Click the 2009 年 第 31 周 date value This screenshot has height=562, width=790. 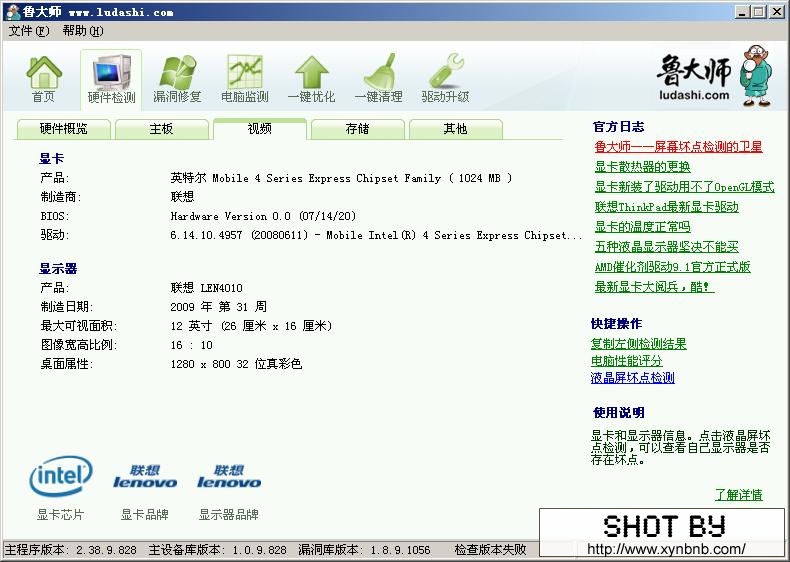click(x=219, y=306)
